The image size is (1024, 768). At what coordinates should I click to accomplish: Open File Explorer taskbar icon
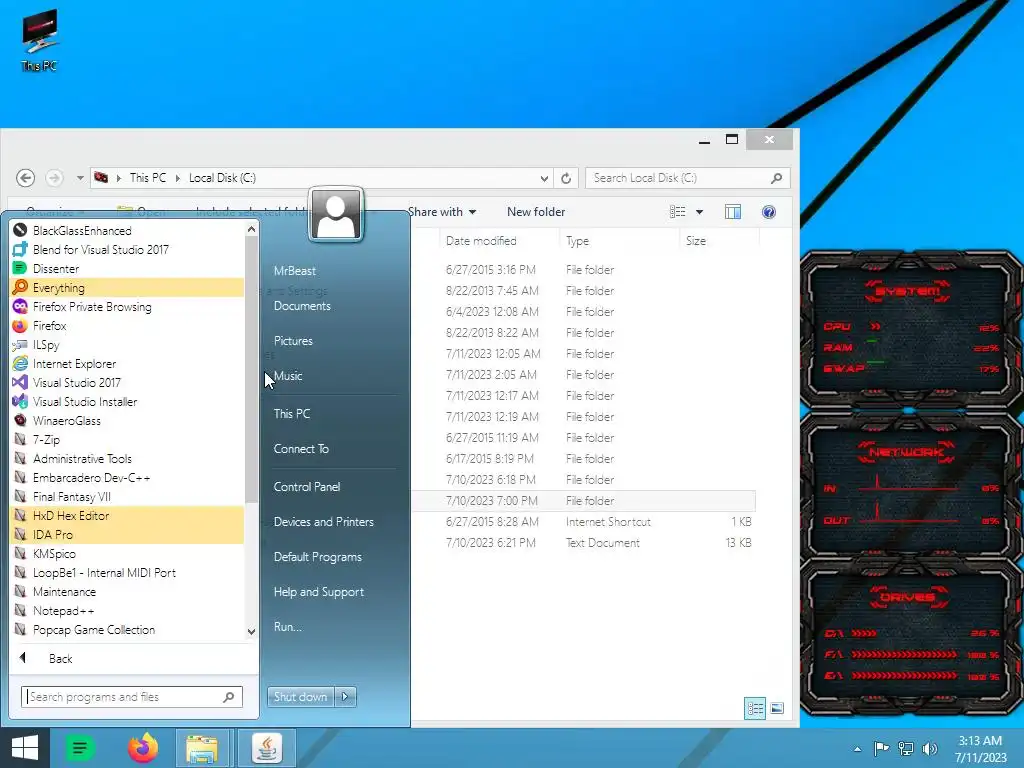[x=202, y=748]
